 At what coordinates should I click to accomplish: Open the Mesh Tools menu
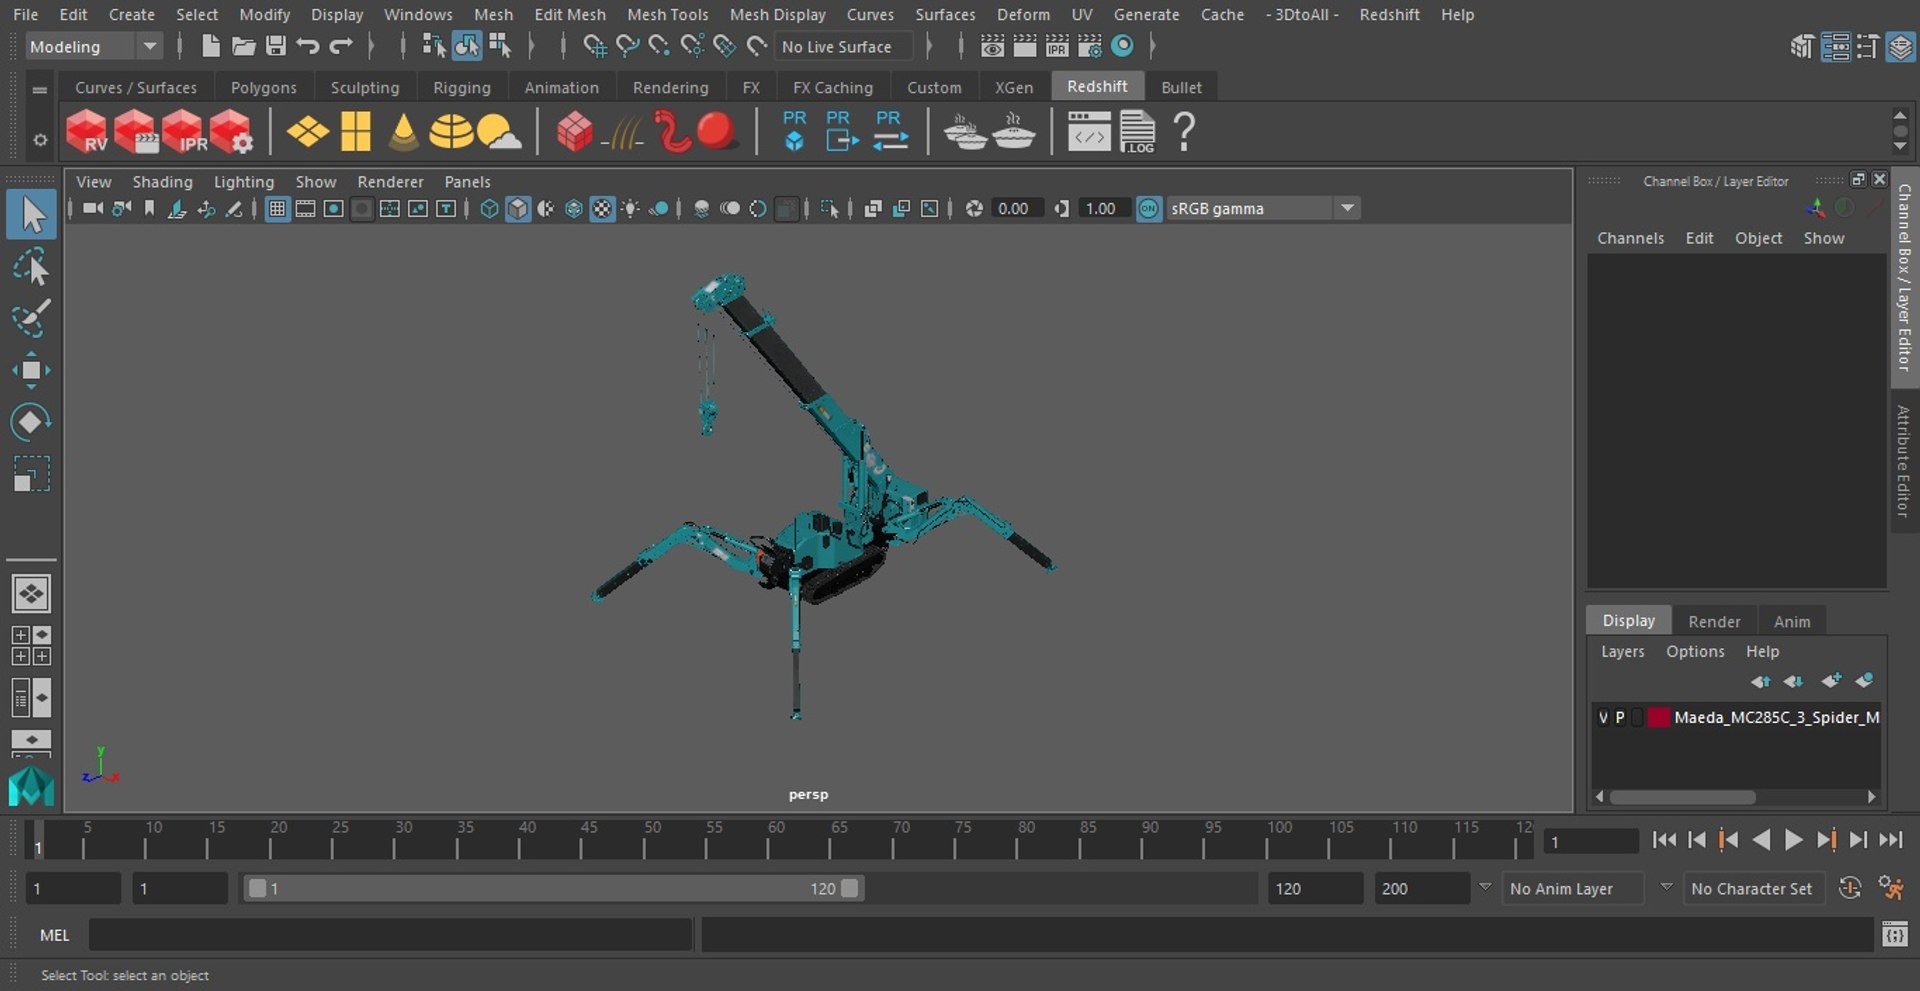pyautogui.click(x=667, y=14)
